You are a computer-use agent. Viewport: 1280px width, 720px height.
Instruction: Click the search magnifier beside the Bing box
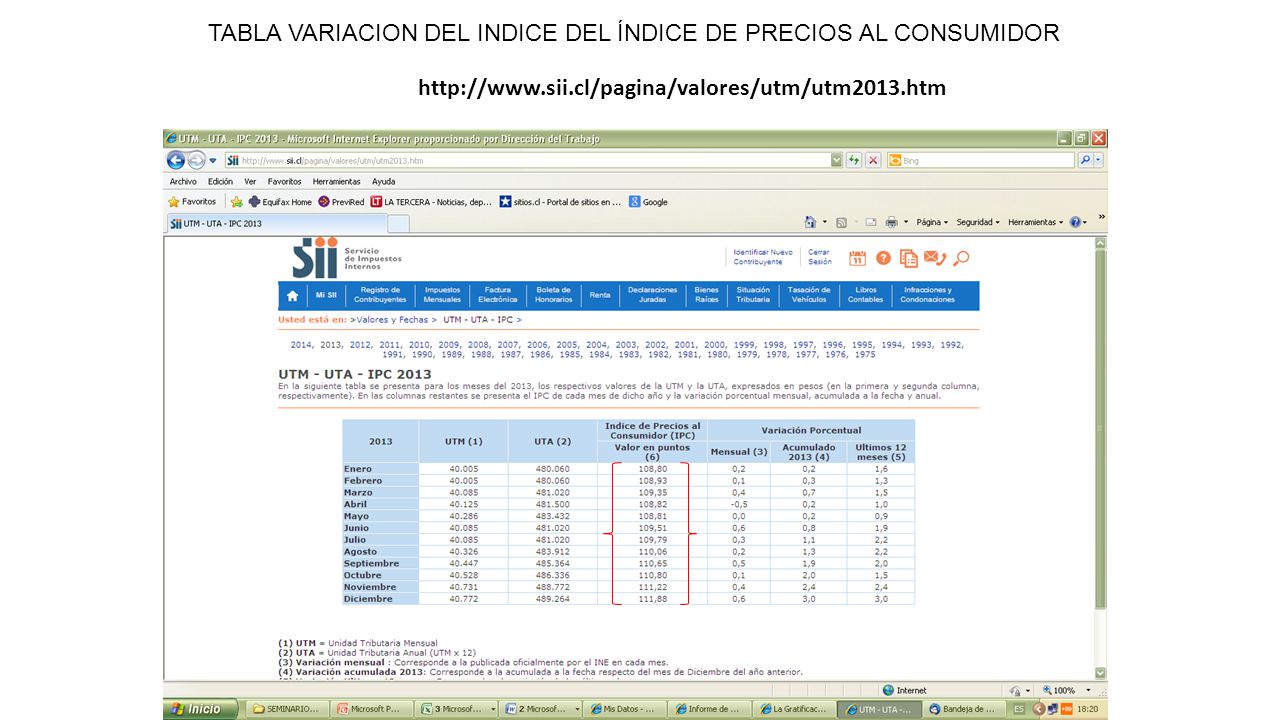1083,160
